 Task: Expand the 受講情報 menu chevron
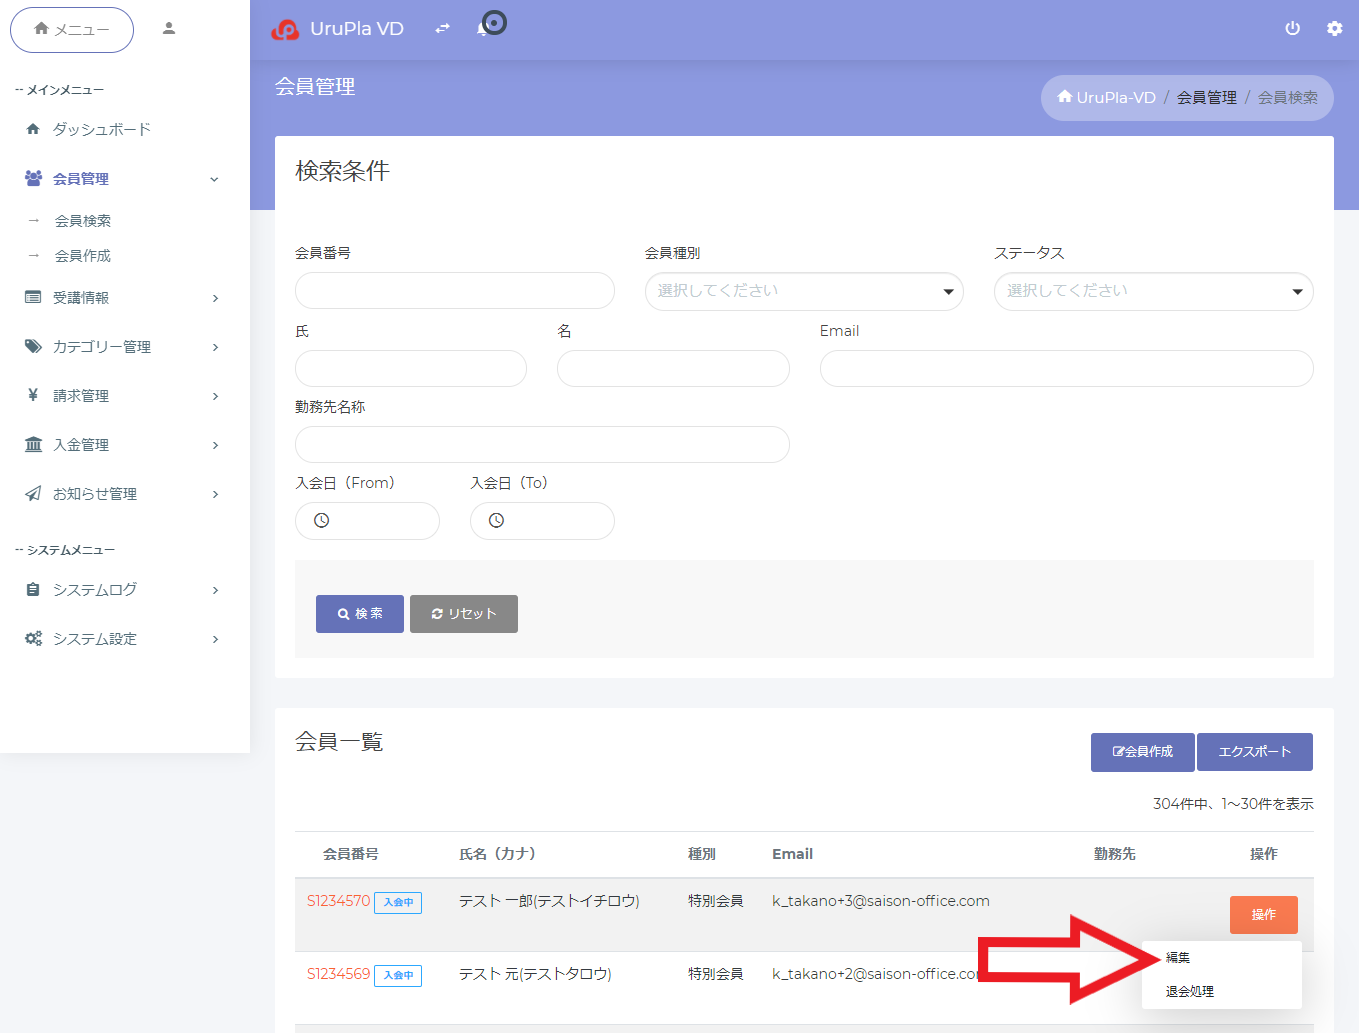[x=215, y=298]
